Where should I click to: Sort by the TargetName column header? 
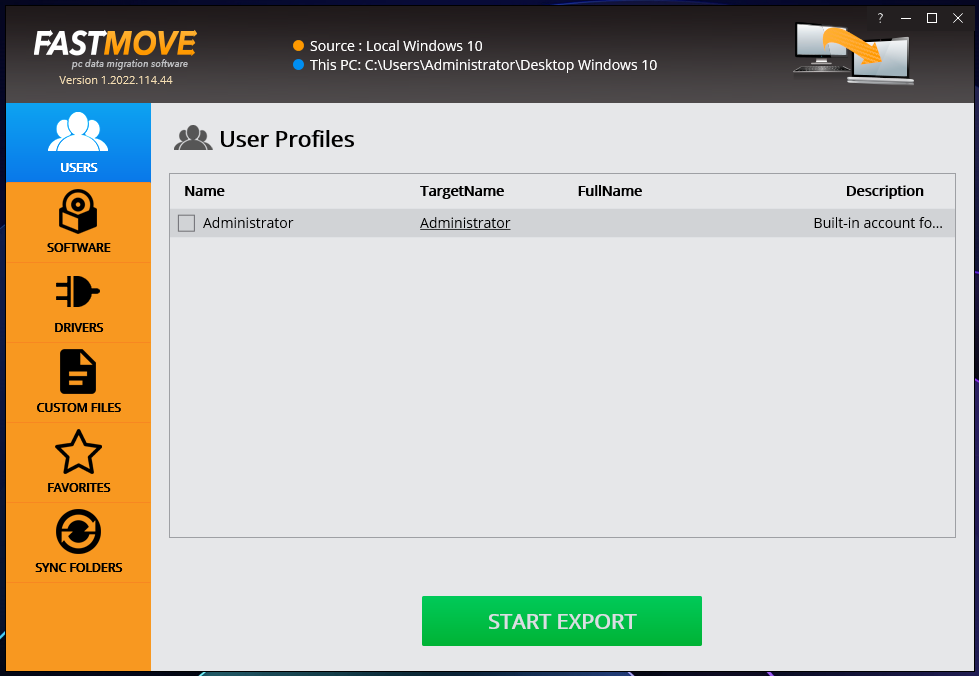(x=462, y=191)
